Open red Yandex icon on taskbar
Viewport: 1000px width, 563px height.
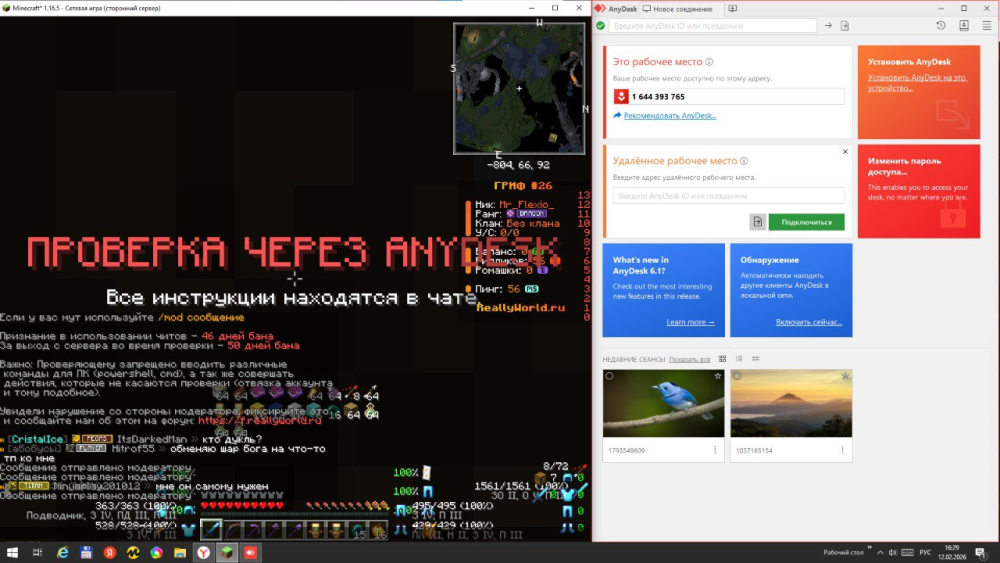110,552
